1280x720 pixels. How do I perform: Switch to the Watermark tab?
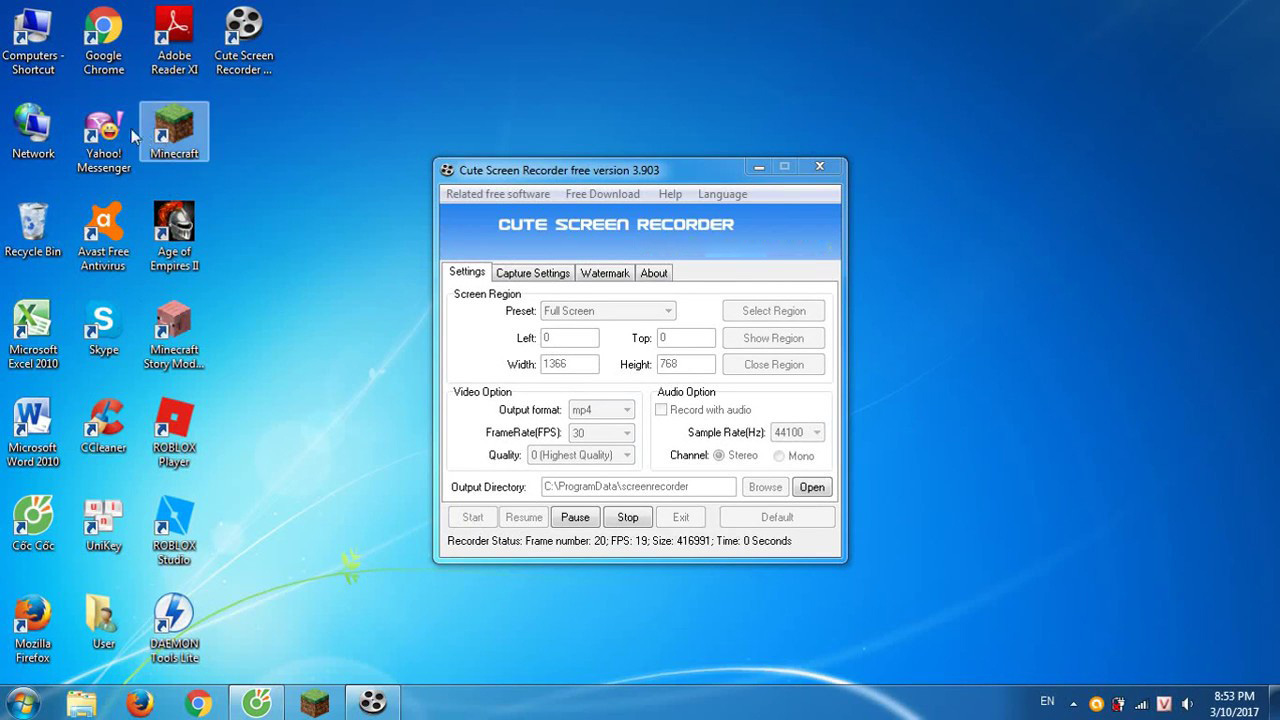[x=605, y=273]
